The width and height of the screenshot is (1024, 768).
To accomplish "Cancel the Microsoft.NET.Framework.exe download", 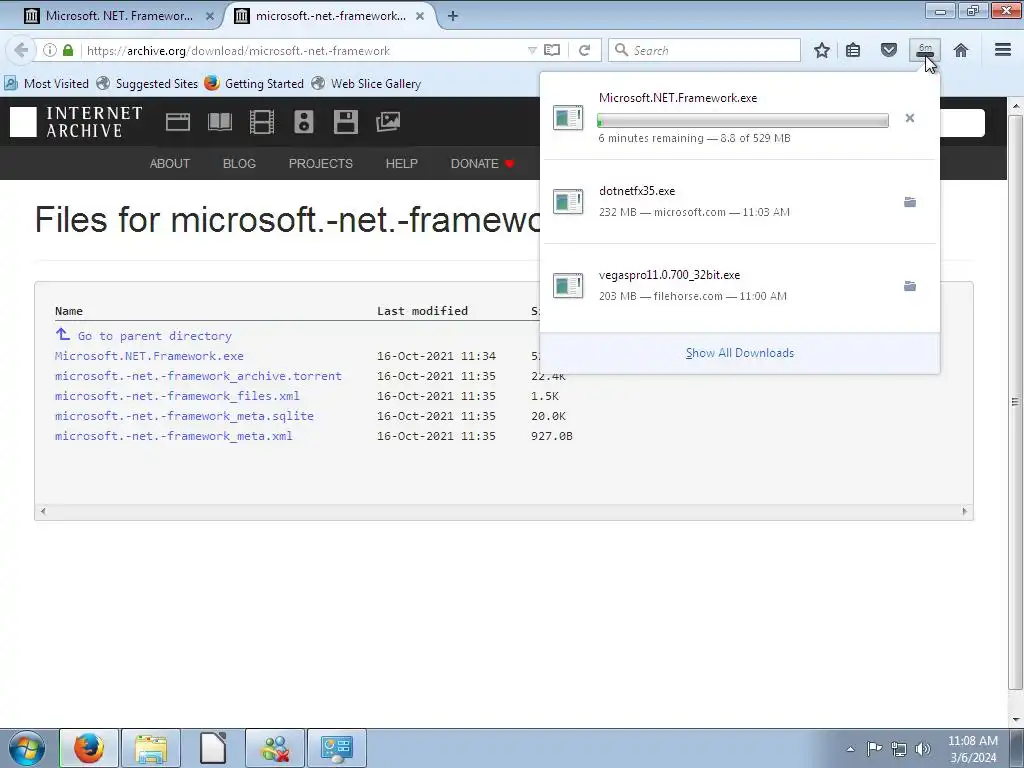I will (x=910, y=118).
